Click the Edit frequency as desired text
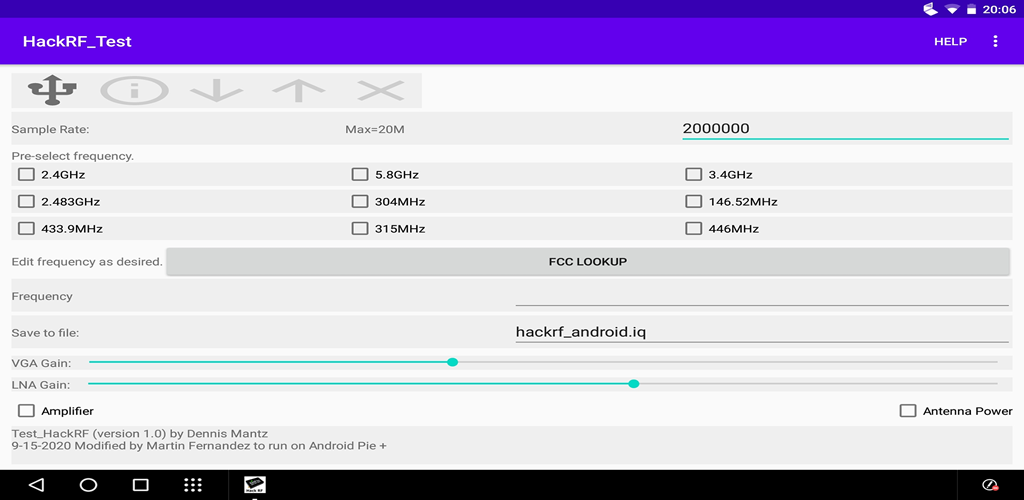Screen dimensions: 1024x500 tap(87, 262)
